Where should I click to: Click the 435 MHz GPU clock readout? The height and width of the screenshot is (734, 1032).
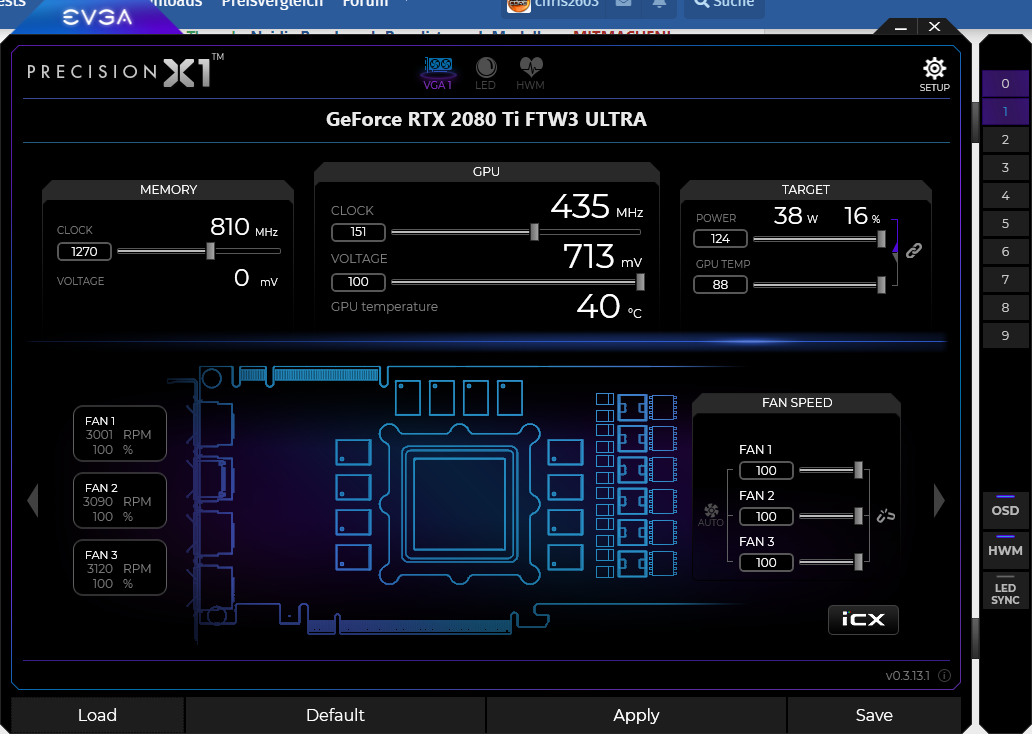[x=597, y=207]
